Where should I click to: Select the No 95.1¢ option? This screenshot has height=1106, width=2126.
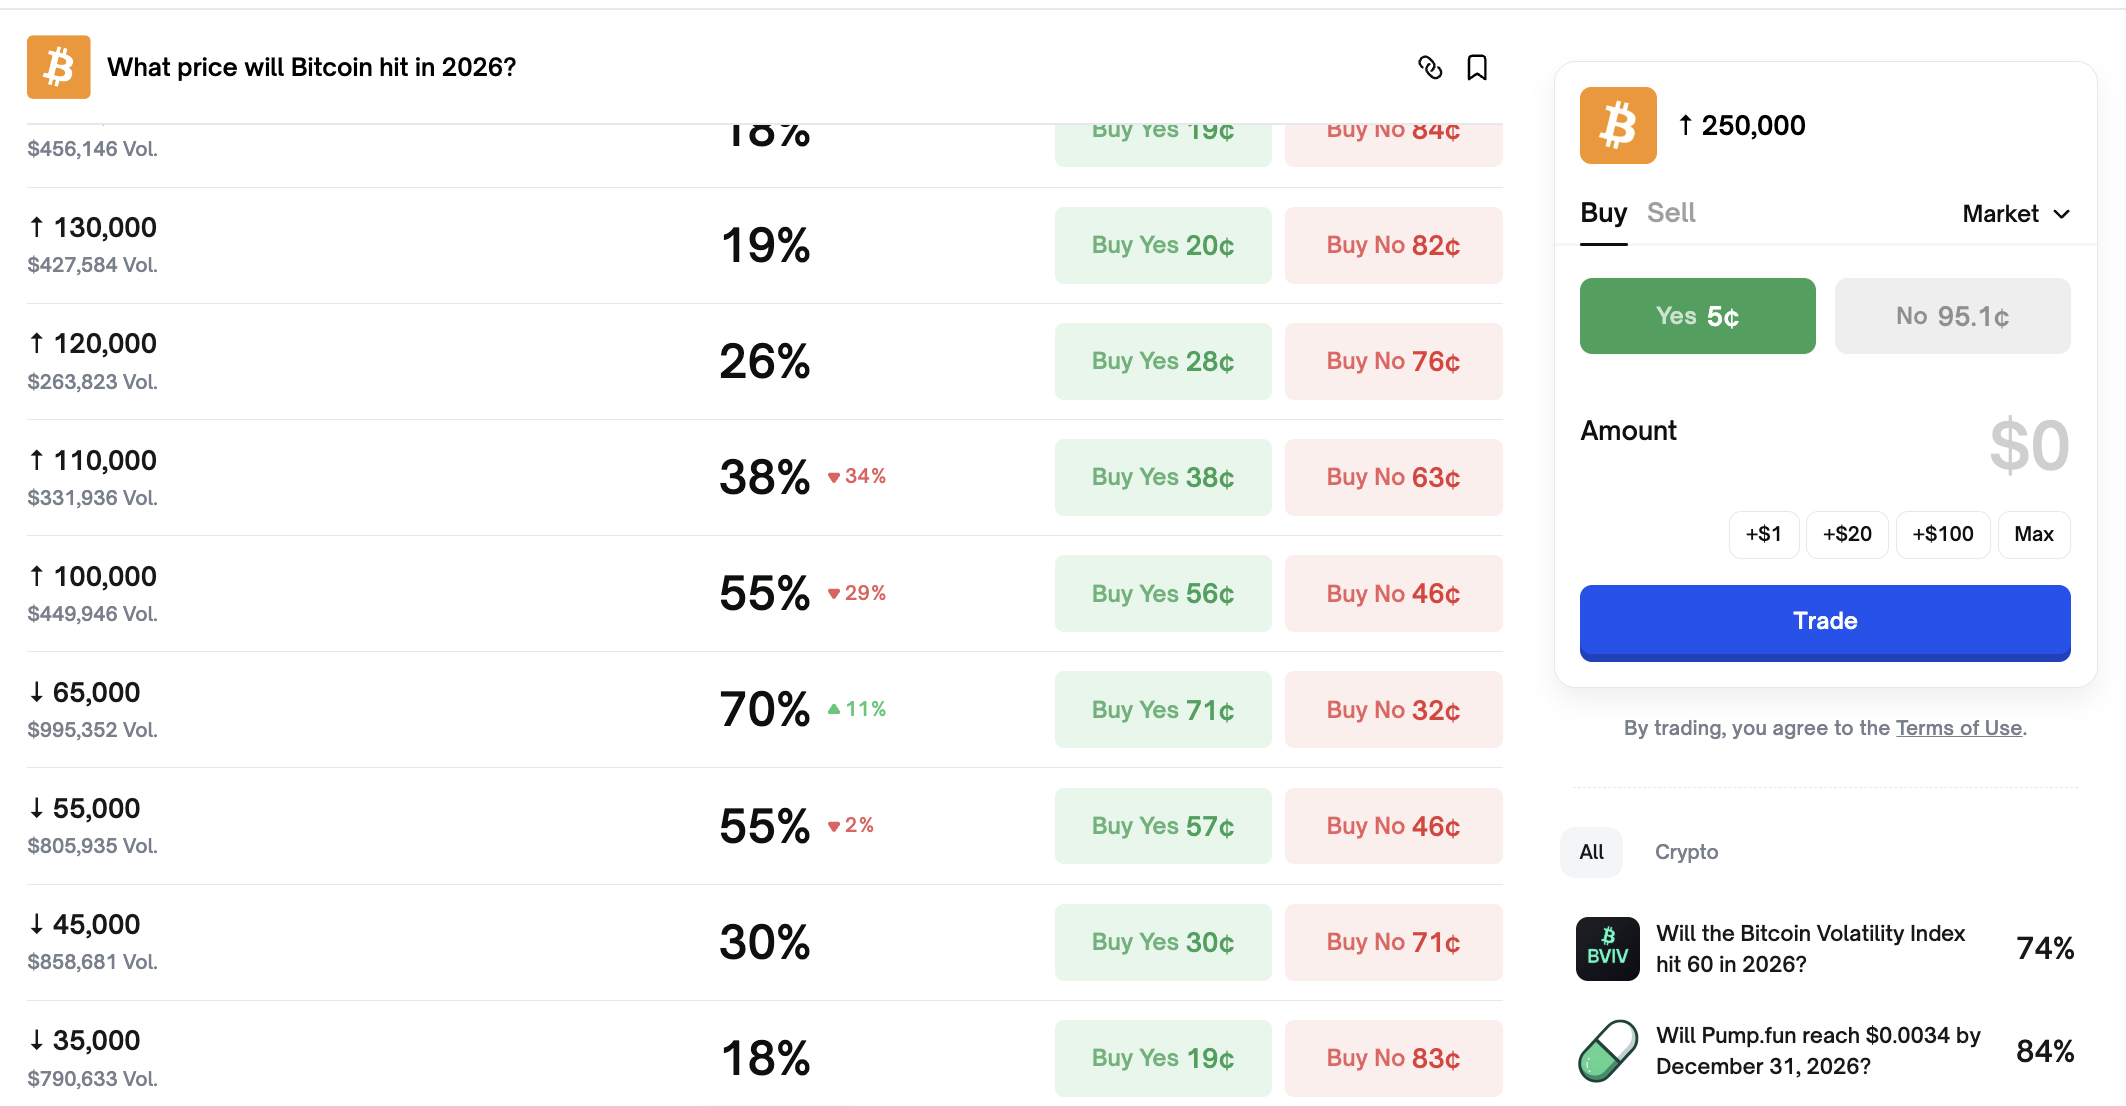click(1952, 315)
